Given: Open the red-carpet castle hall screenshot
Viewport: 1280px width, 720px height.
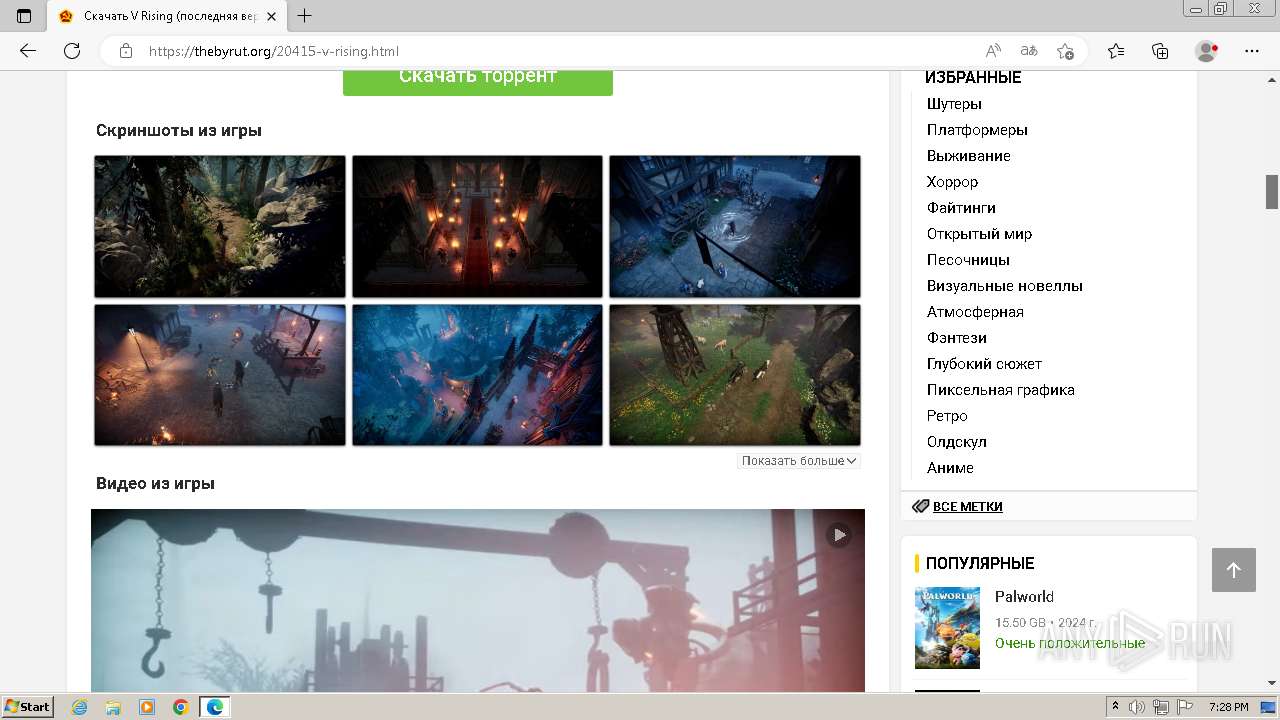Looking at the screenshot, I should point(477,226).
